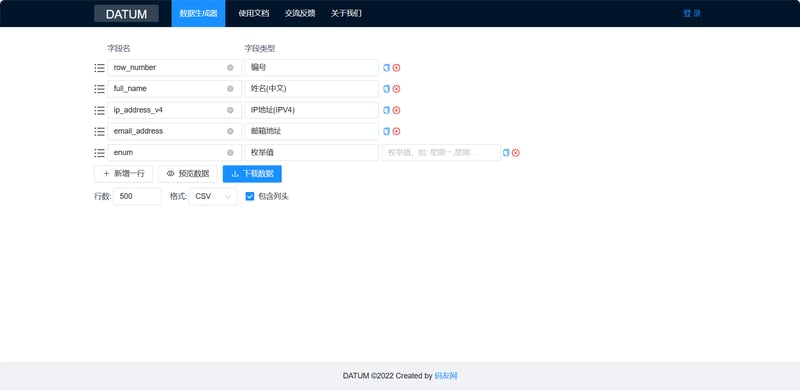Screen dimensions: 800x390
Task: Click drag handle icon beside ip_address_v4
Action: [x=99, y=110]
